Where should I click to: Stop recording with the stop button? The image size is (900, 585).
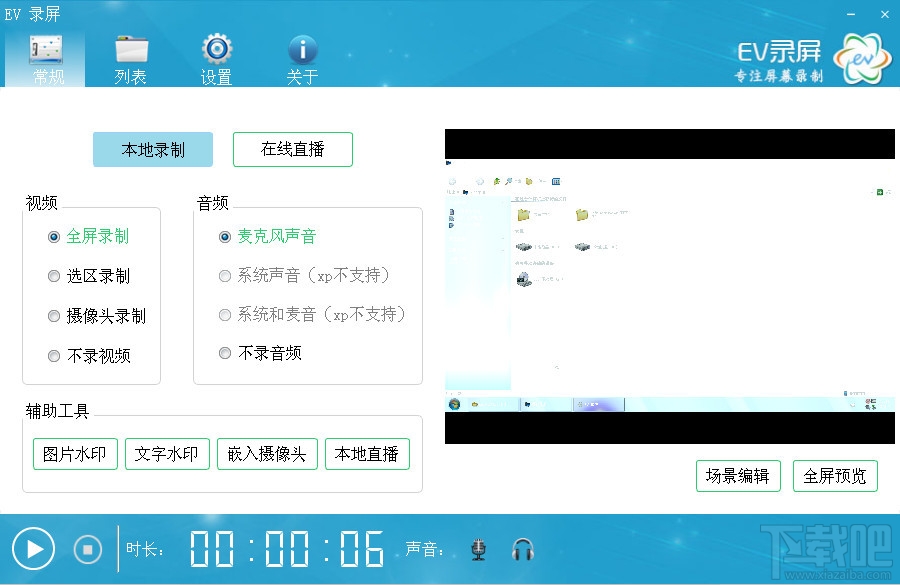click(x=88, y=550)
